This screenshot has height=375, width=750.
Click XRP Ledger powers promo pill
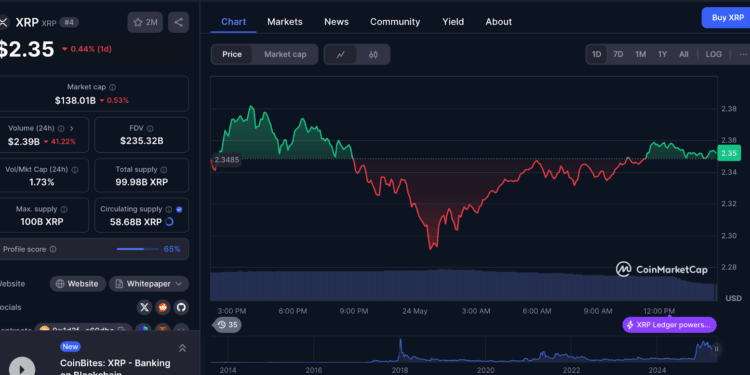tap(669, 325)
